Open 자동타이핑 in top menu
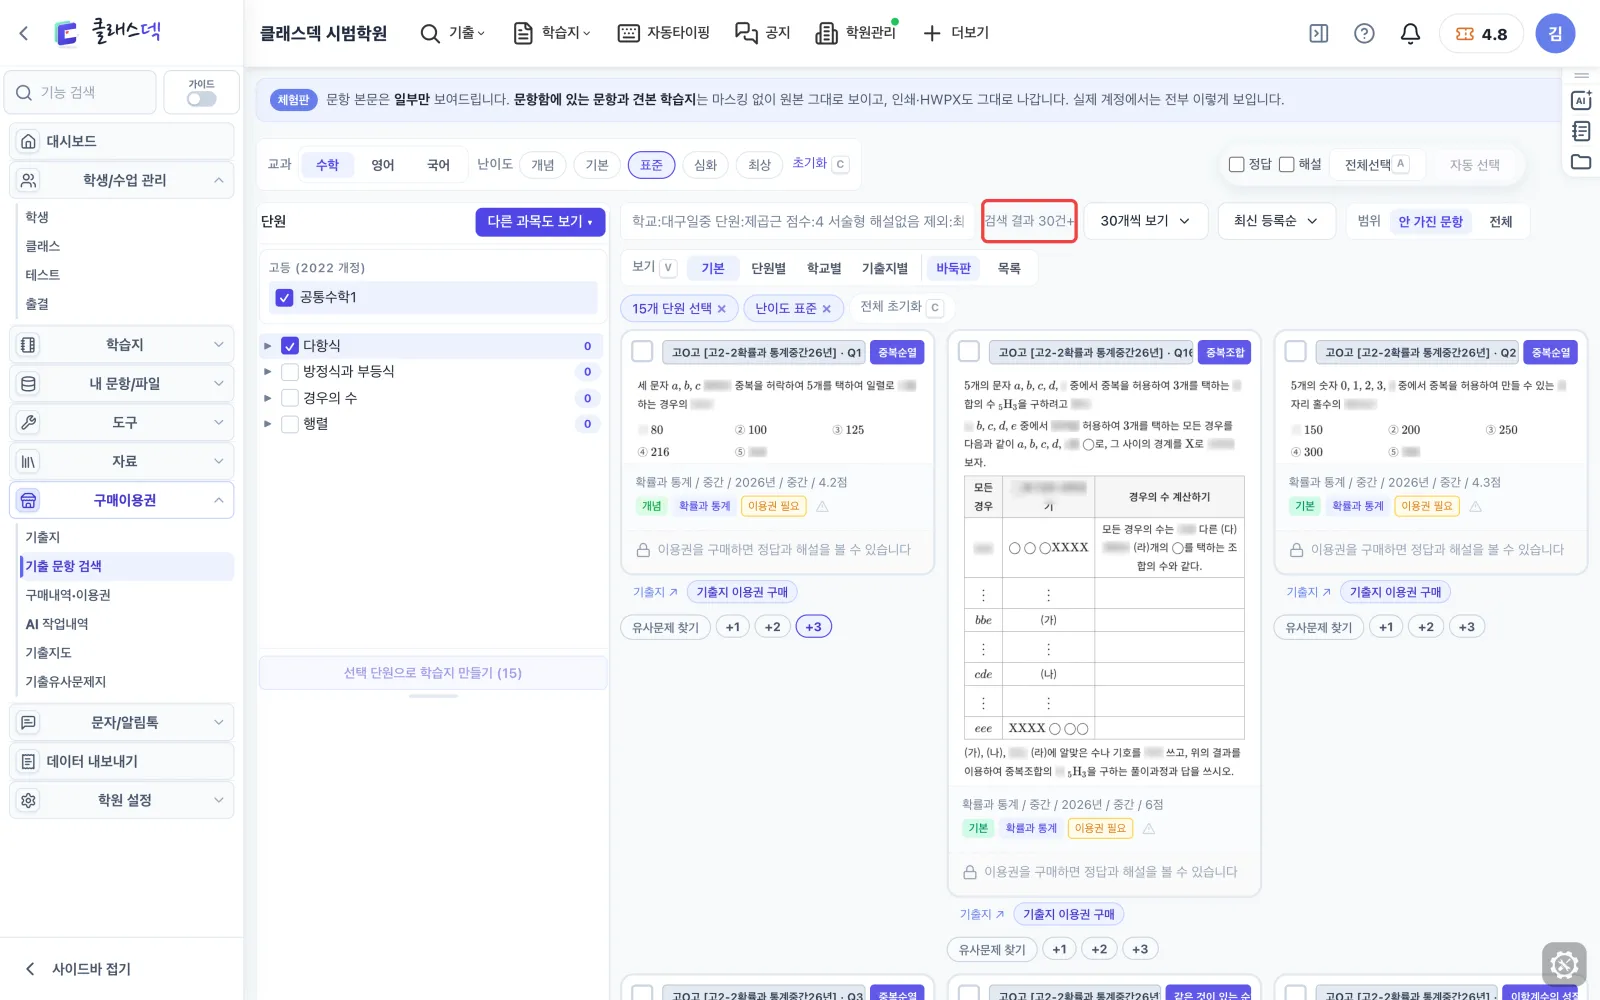The image size is (1600, 1000). (664, 33)
